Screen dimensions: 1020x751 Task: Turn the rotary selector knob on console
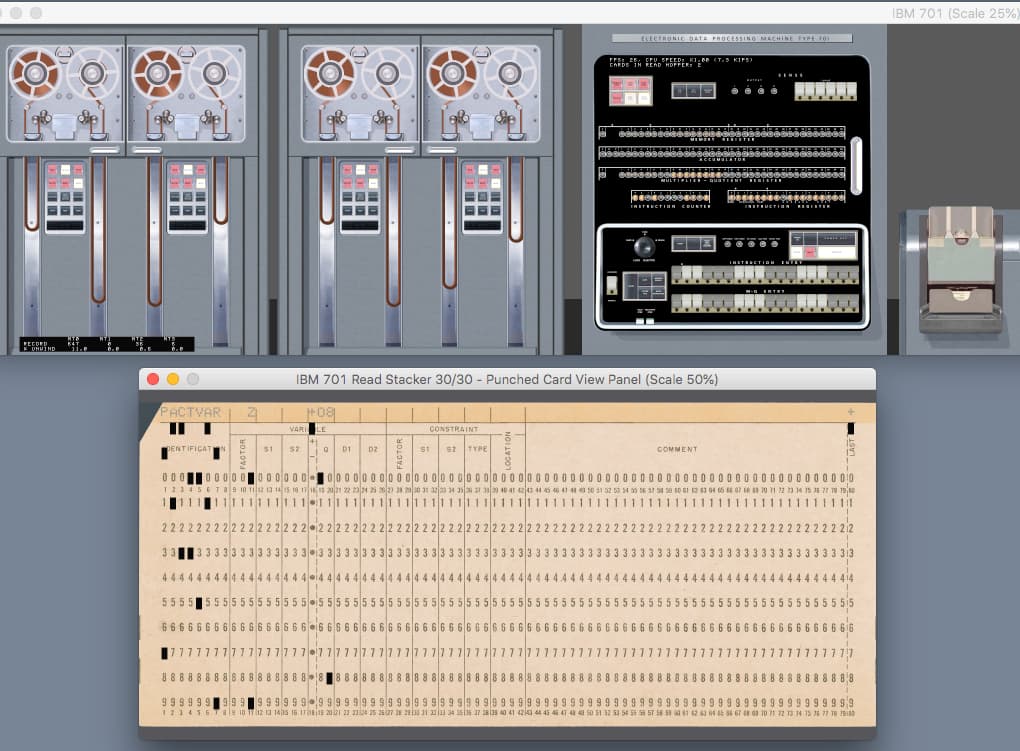click(x=645, y=247)
